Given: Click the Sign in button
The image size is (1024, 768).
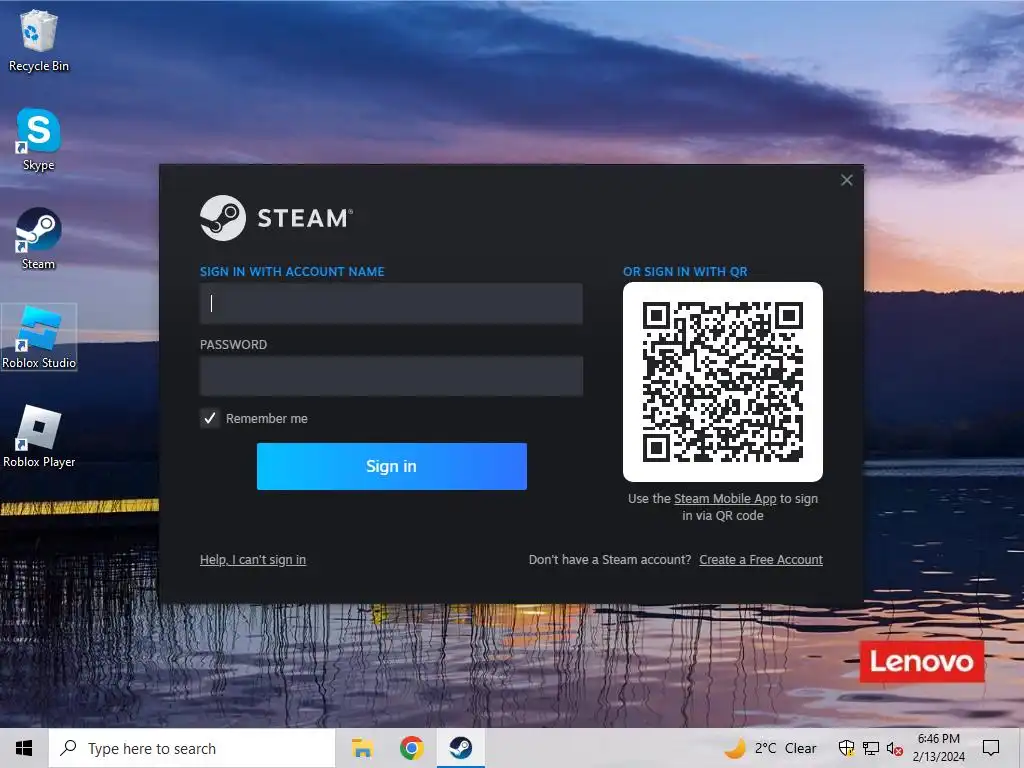Looking at the screenshot, I should click(391, 466).
